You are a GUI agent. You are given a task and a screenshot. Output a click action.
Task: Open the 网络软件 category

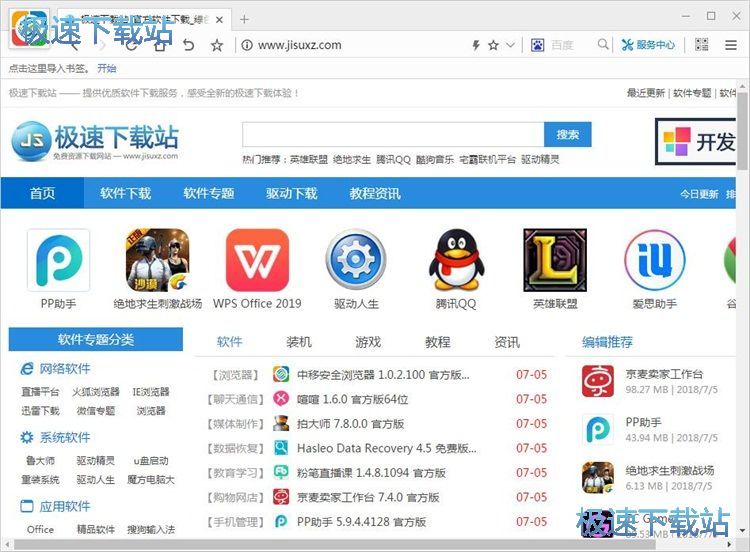[65, 368]
